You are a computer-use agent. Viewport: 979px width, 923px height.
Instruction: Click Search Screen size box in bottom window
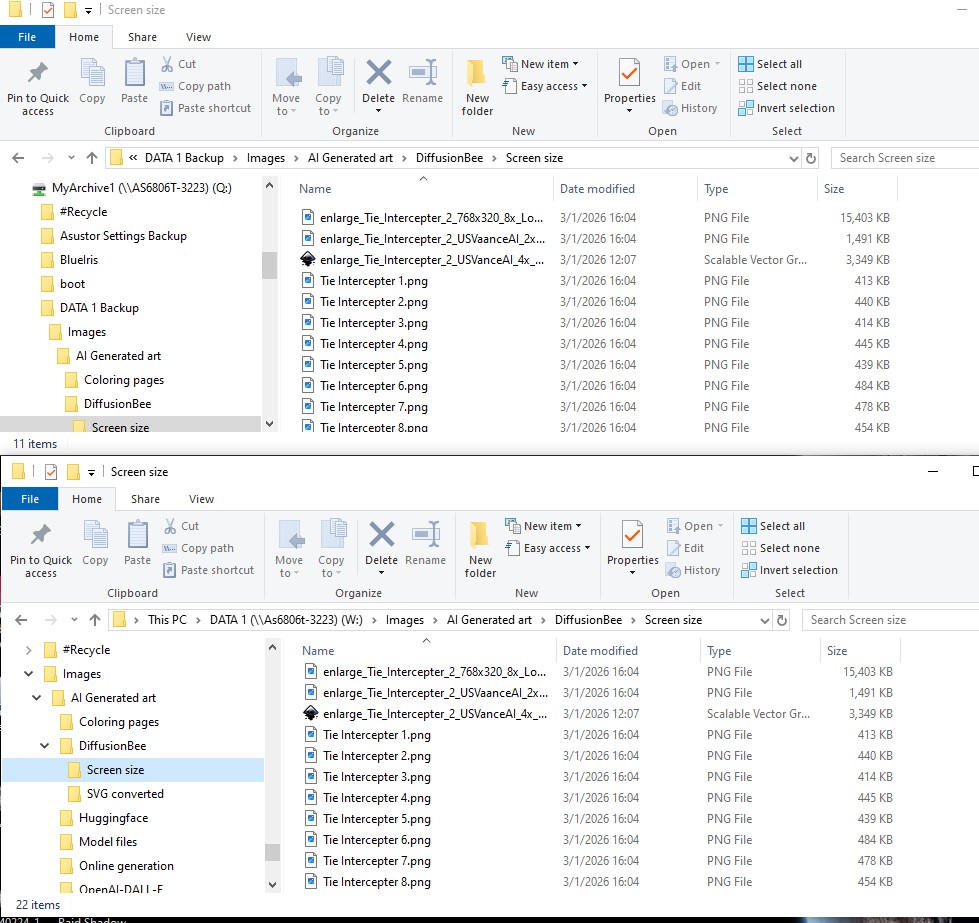[890, 620]
